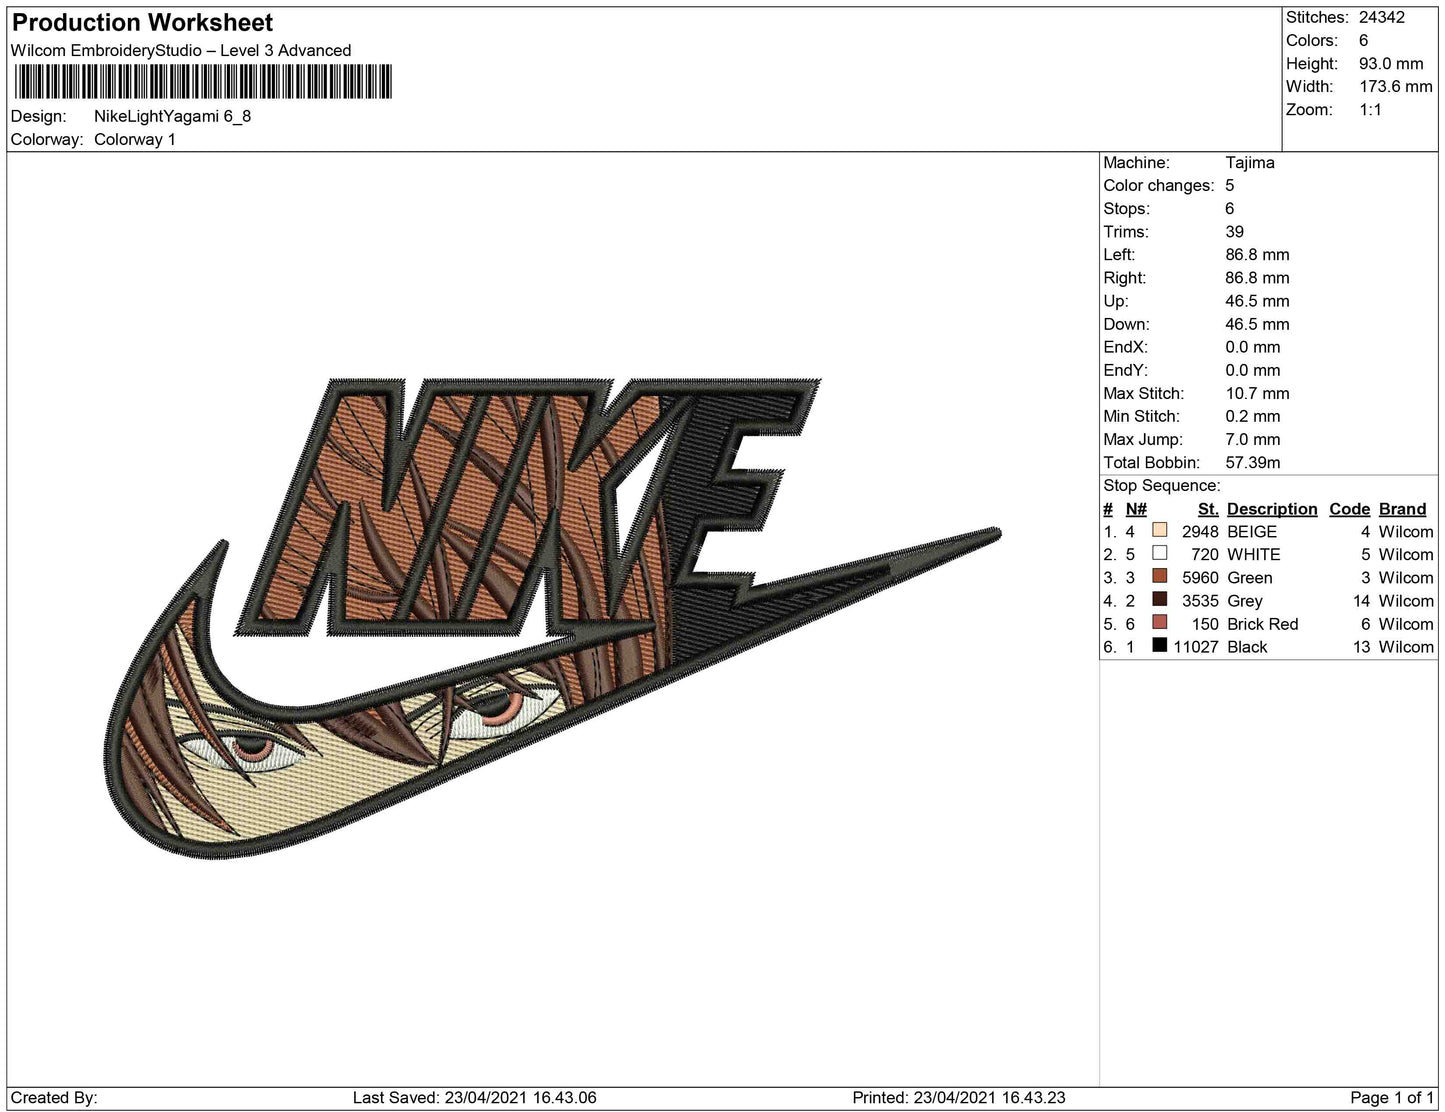Click the "Created By:" footer label
This screenshot has width=1445, height=1112.
[54, 1097]
